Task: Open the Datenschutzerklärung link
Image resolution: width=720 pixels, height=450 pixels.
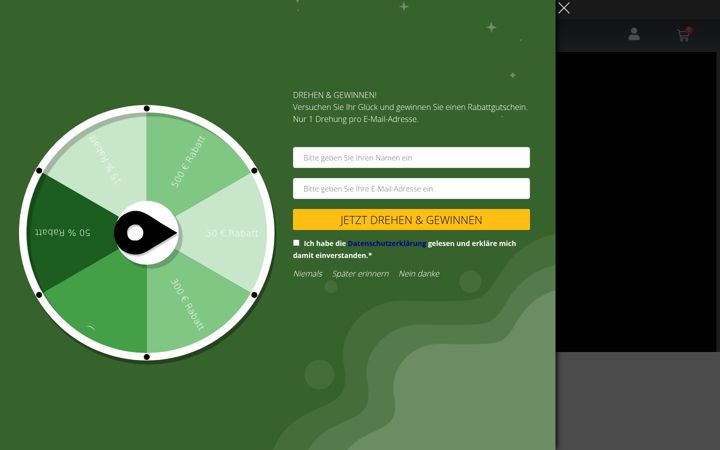Action: click(387, 243)
